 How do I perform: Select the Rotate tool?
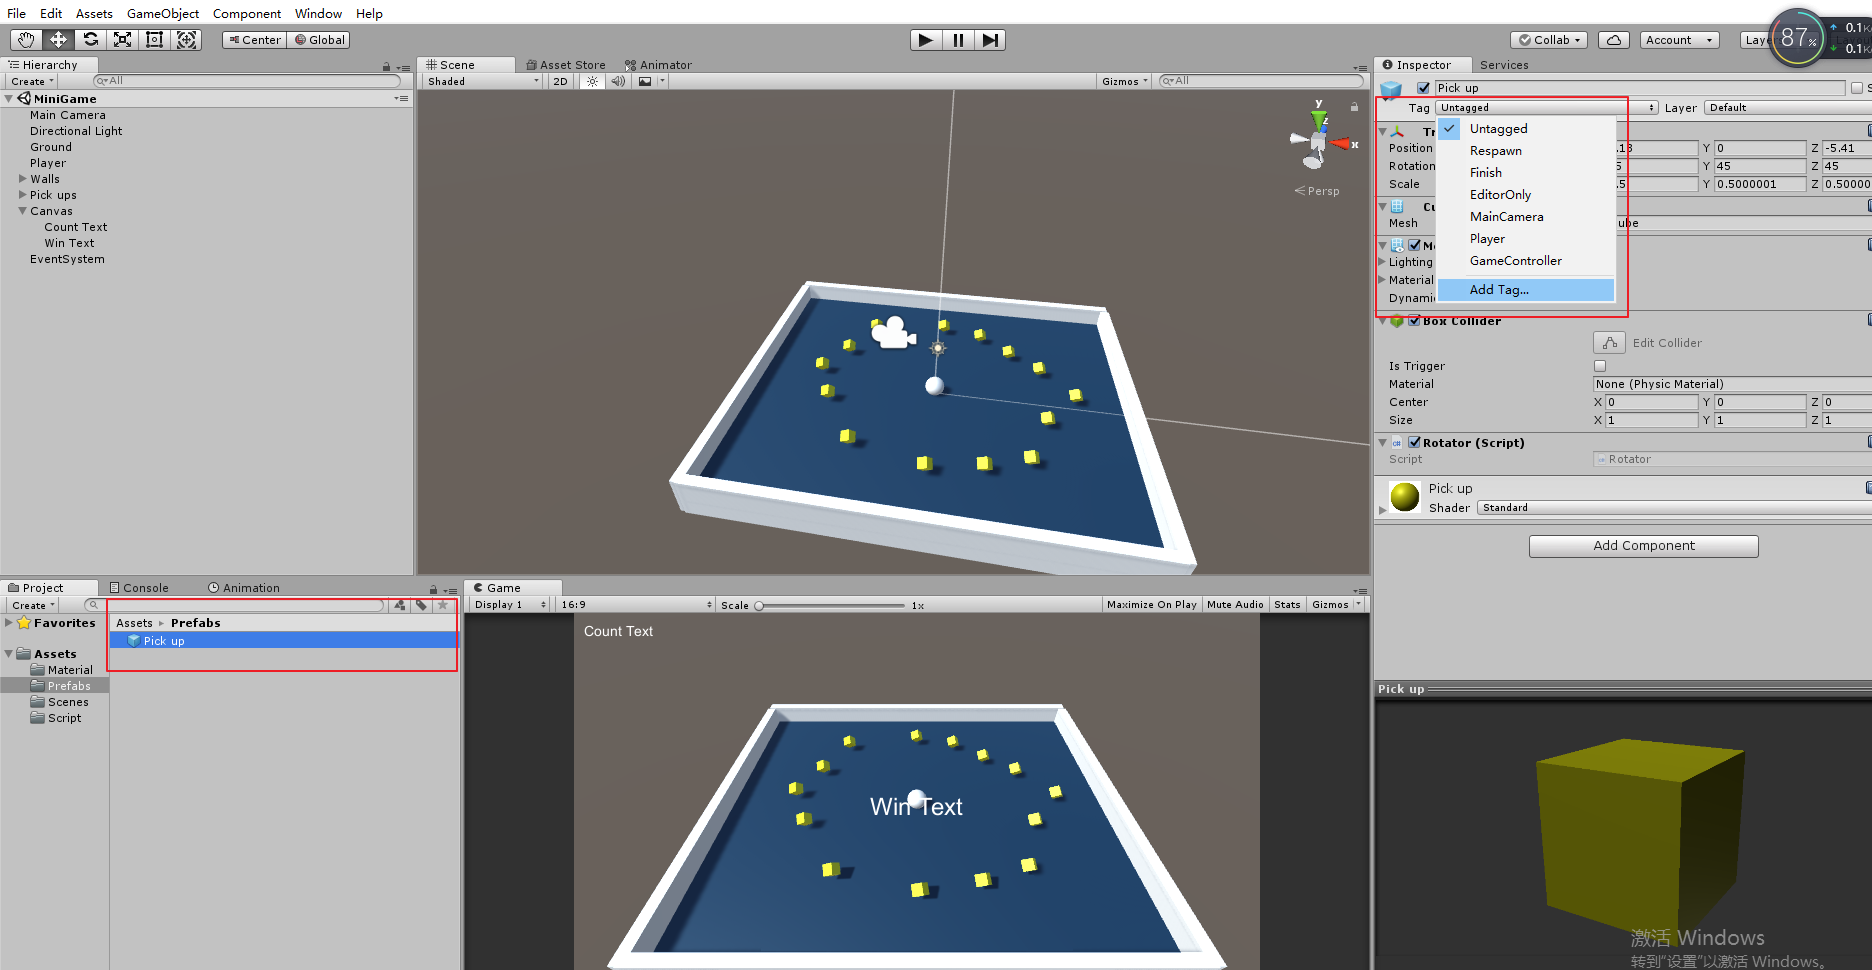pos(91,40)
